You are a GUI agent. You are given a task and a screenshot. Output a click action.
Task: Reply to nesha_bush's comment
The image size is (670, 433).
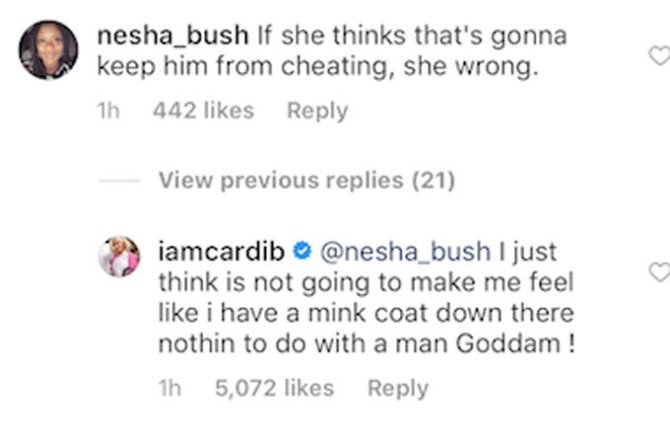pyautogui.click(x=317, y=112)
